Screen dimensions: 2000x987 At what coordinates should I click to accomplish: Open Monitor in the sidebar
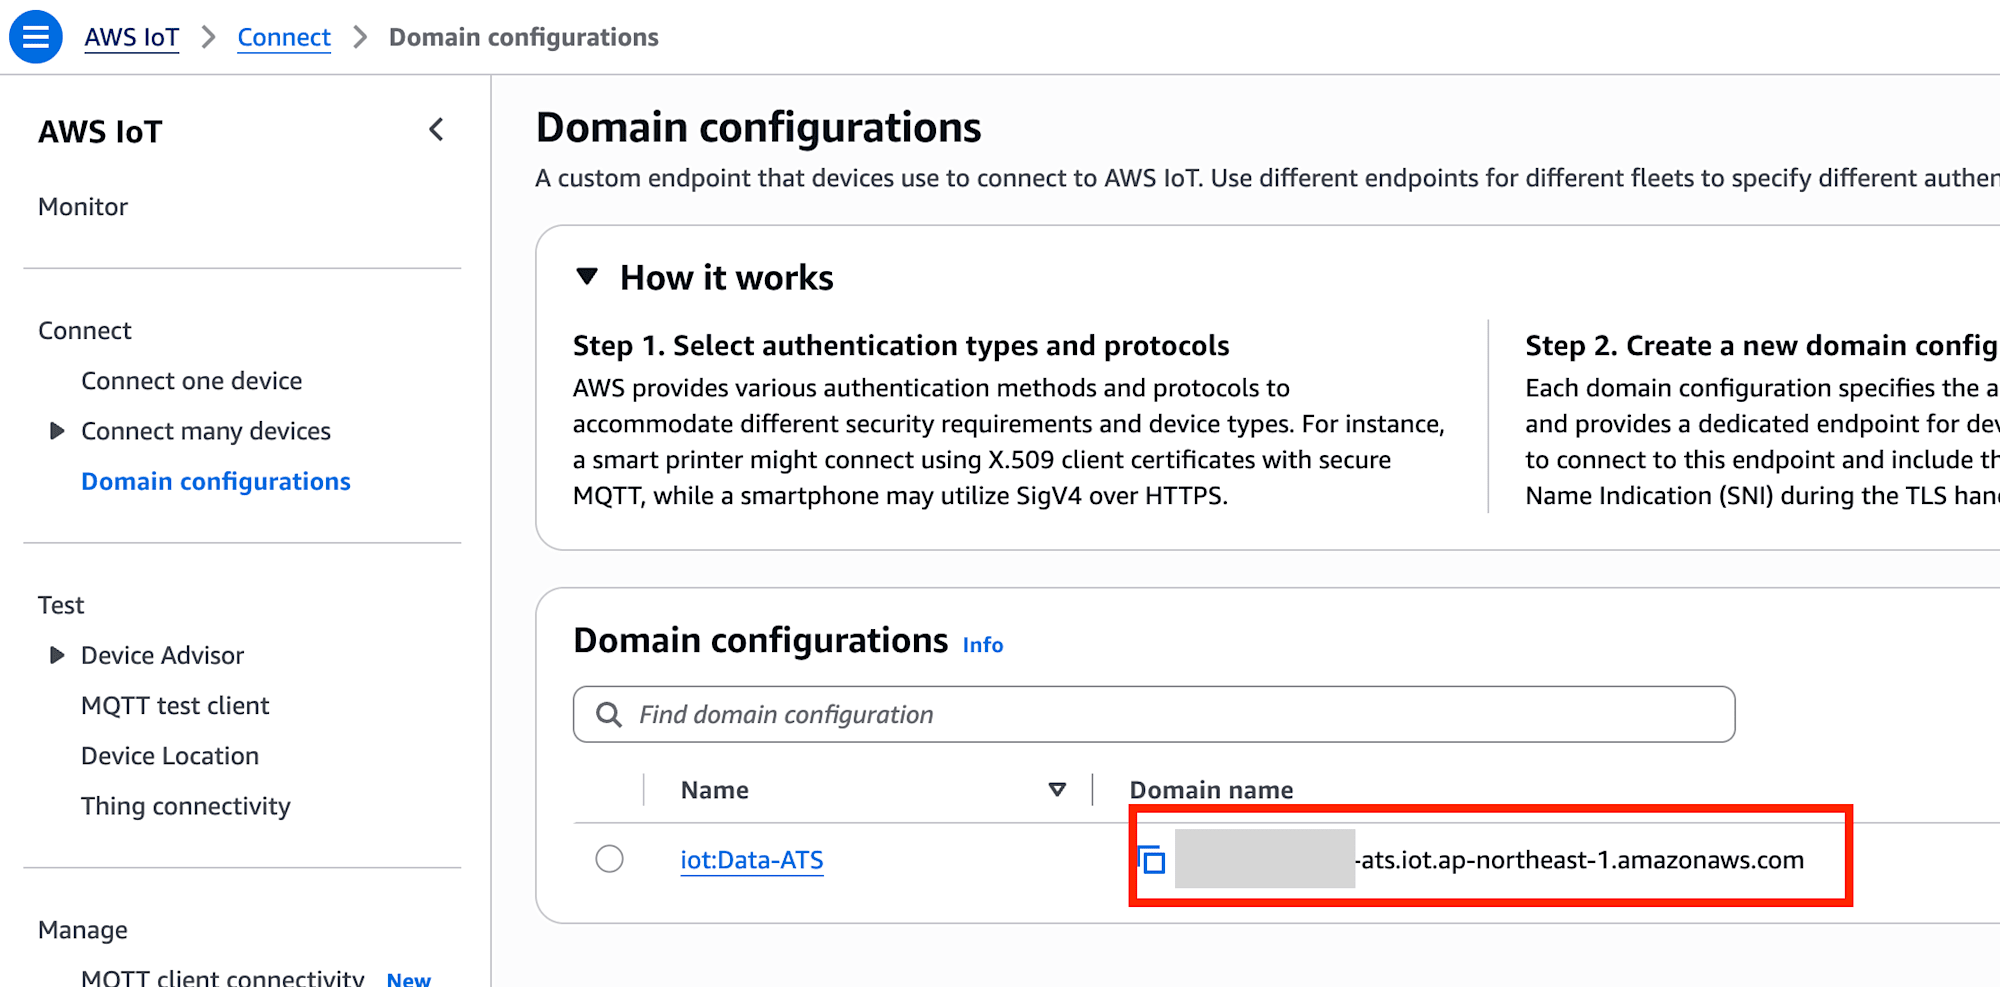[83, 207]
